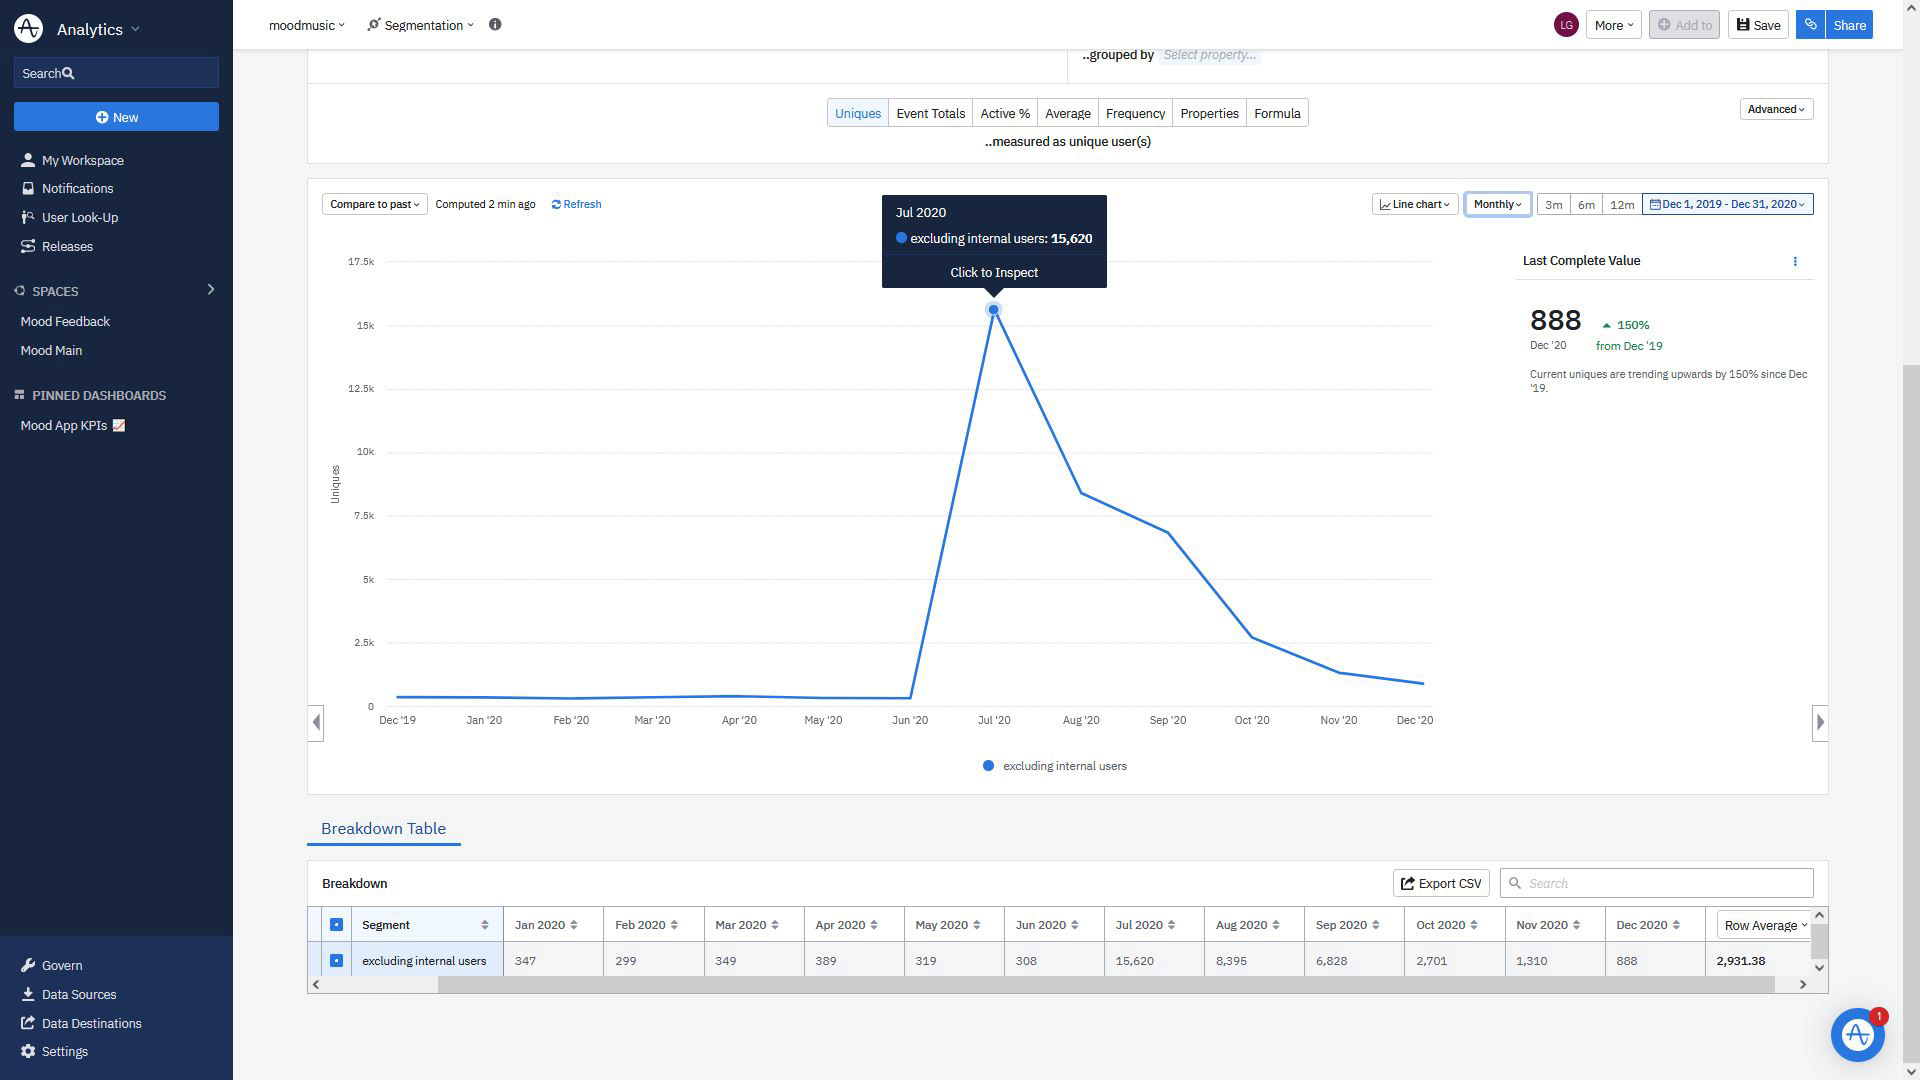This screenshot has height=1080, width=1920.
Task: Open Govern from the sidebar
Action: [61, 966]
